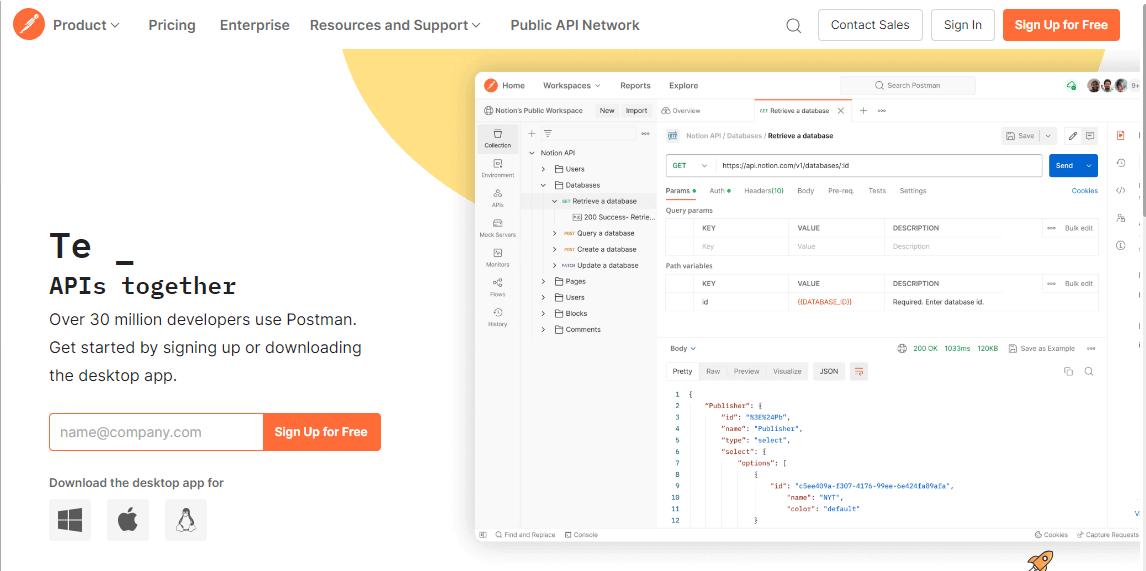Open the response Body dropdown
1146x571 pixels.
point(683,349)
